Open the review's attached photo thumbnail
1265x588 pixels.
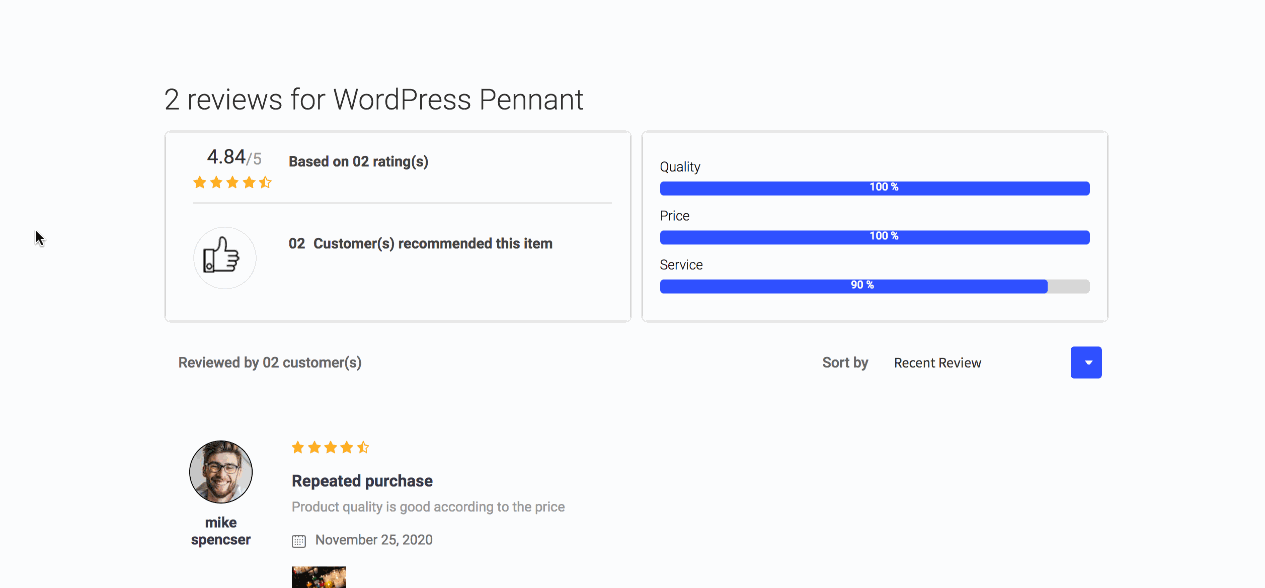pos(318,577)
